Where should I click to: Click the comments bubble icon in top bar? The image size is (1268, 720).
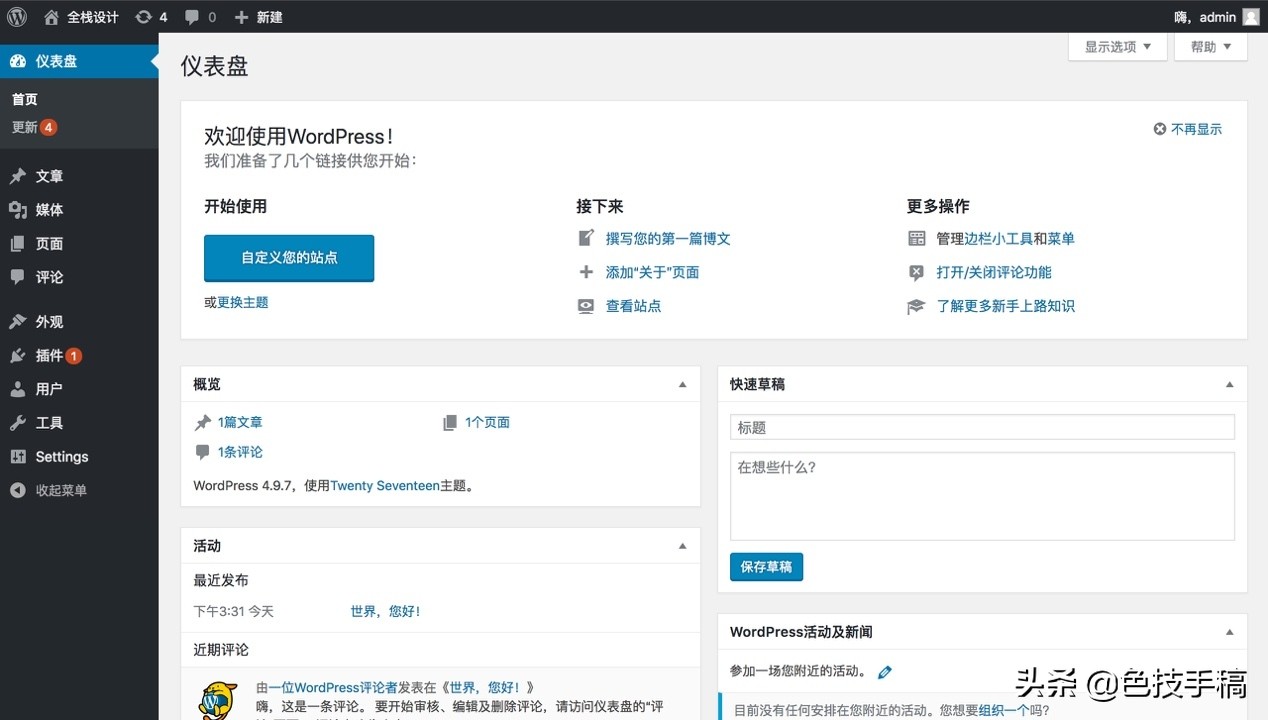[x=193, y=17]
